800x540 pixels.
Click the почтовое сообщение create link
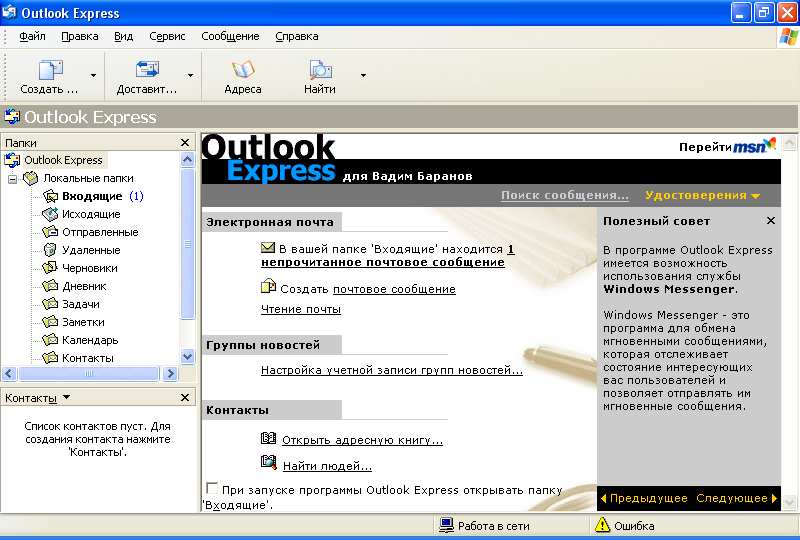click(394, 289)
